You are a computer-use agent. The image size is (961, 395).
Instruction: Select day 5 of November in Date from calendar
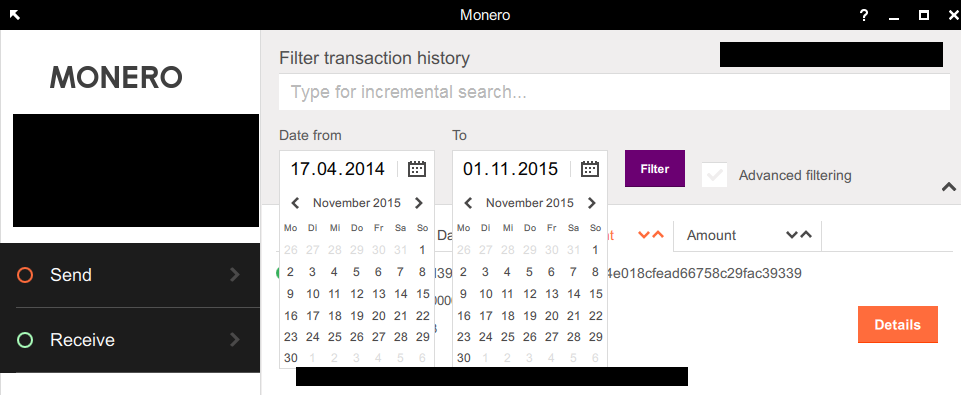pyautogui.click(x=356, y=272)
